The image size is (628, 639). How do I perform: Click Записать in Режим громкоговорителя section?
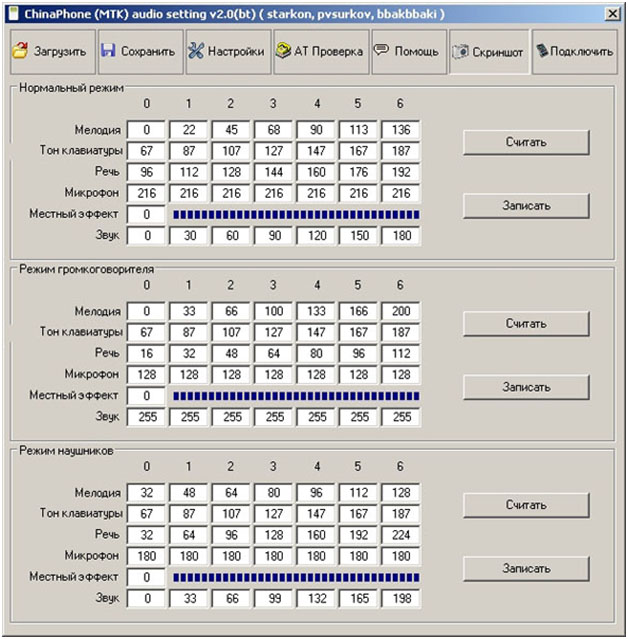pyautogui.click(x=526, y=387)
